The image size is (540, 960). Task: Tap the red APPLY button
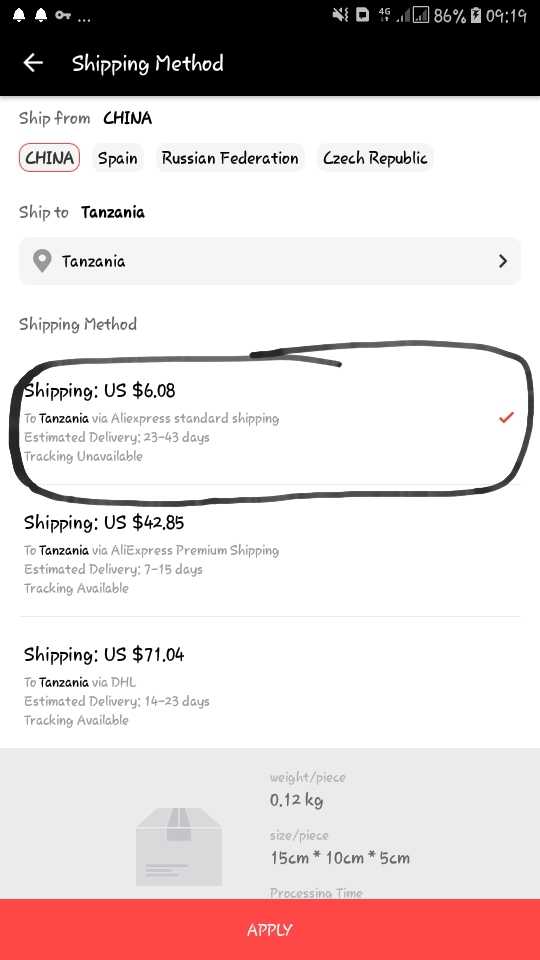tap(270, 929)
